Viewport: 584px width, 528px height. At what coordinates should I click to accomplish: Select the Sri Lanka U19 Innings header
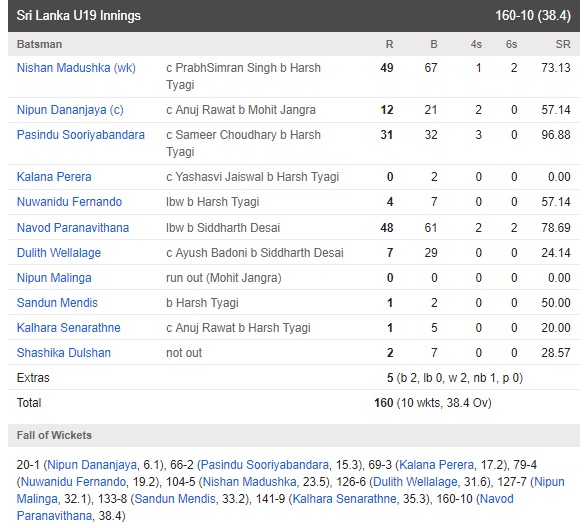(x=294, y=16)
